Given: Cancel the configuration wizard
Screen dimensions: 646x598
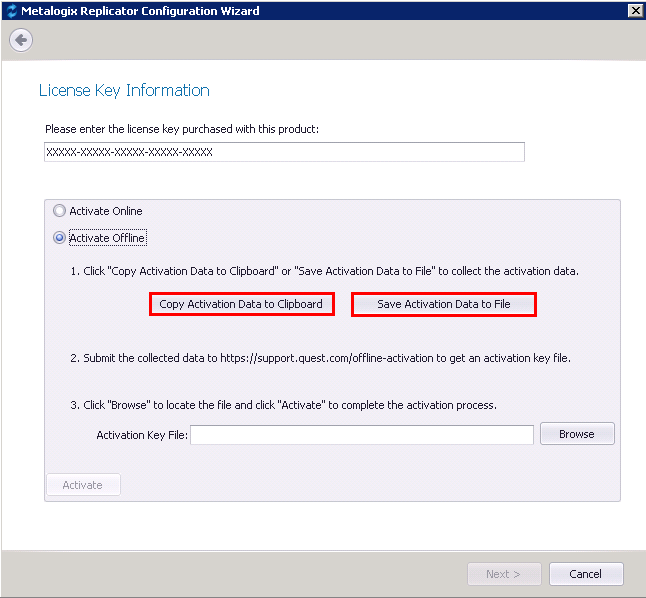Looking at the screenshot, I should [586, 574].
